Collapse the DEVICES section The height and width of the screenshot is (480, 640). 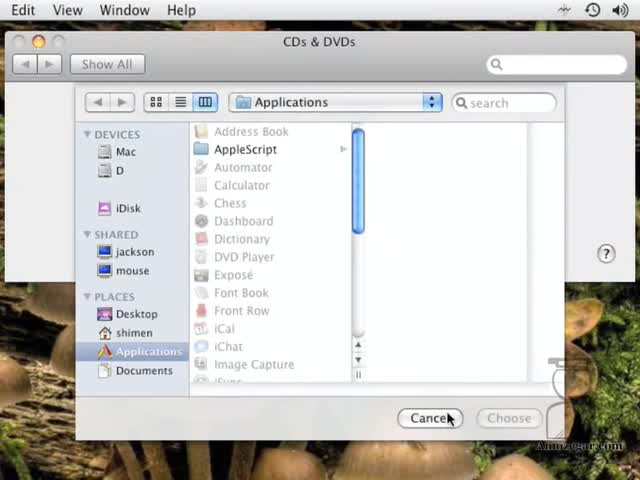pos(87,134)
